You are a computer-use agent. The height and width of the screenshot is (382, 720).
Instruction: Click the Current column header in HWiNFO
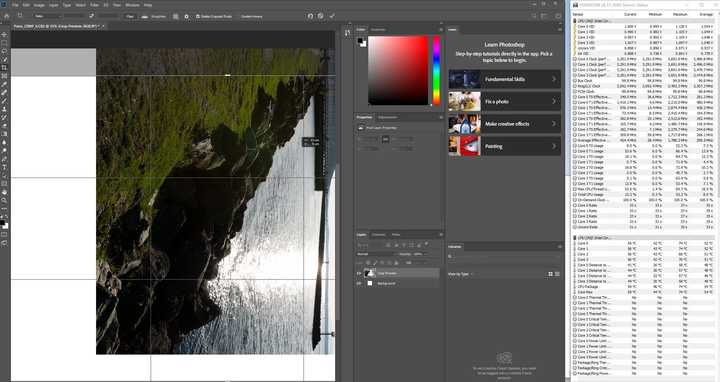tap(630, 15)
